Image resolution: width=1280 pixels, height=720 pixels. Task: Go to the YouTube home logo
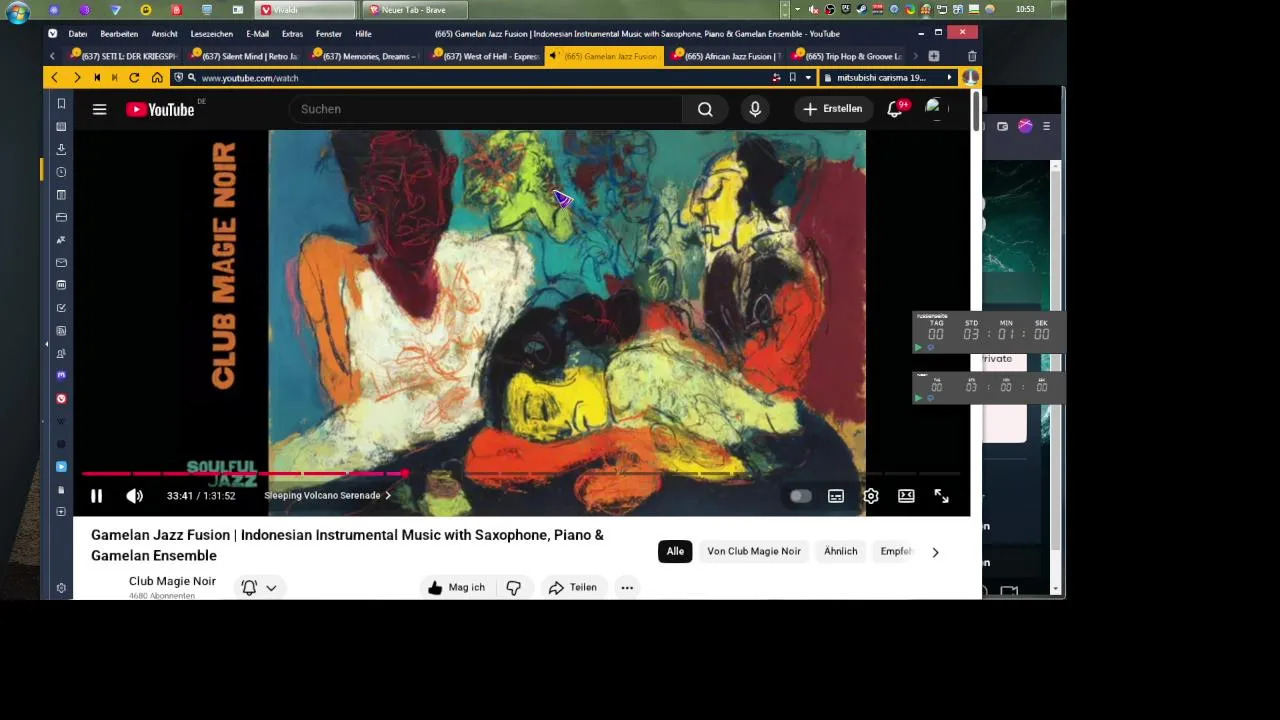160,110
